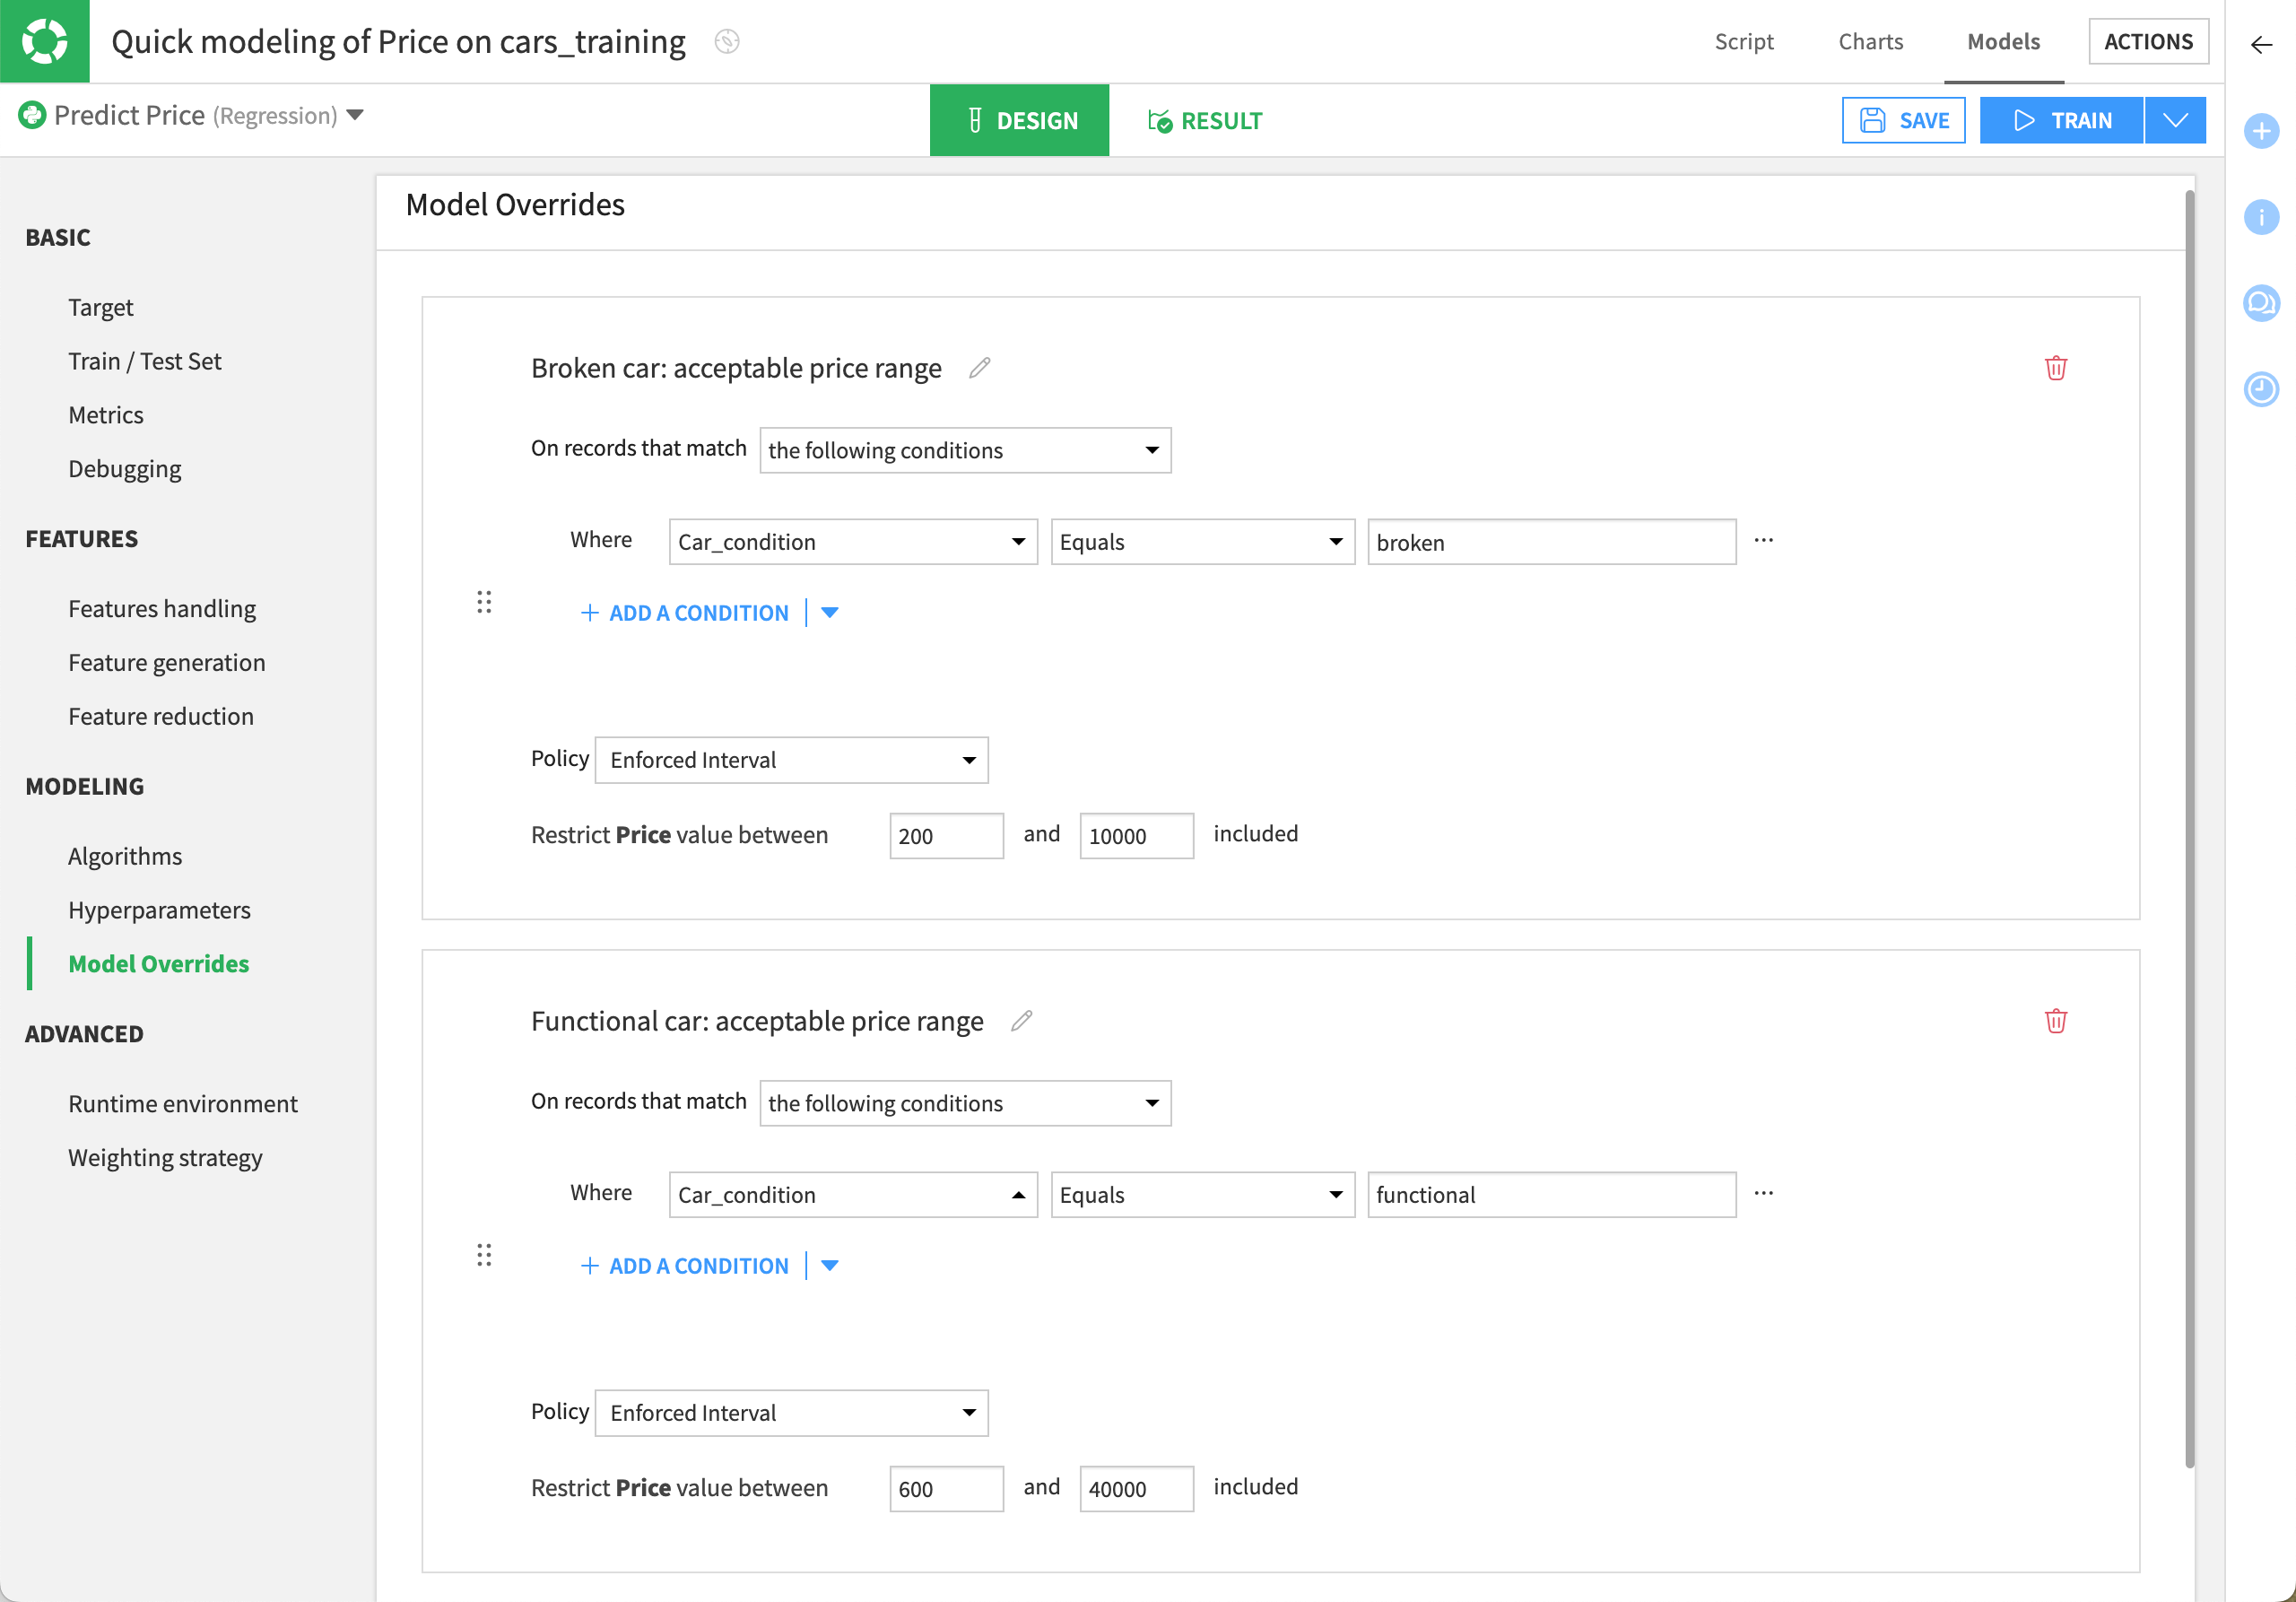Edit the Functional car override title

(1021, 1021)
